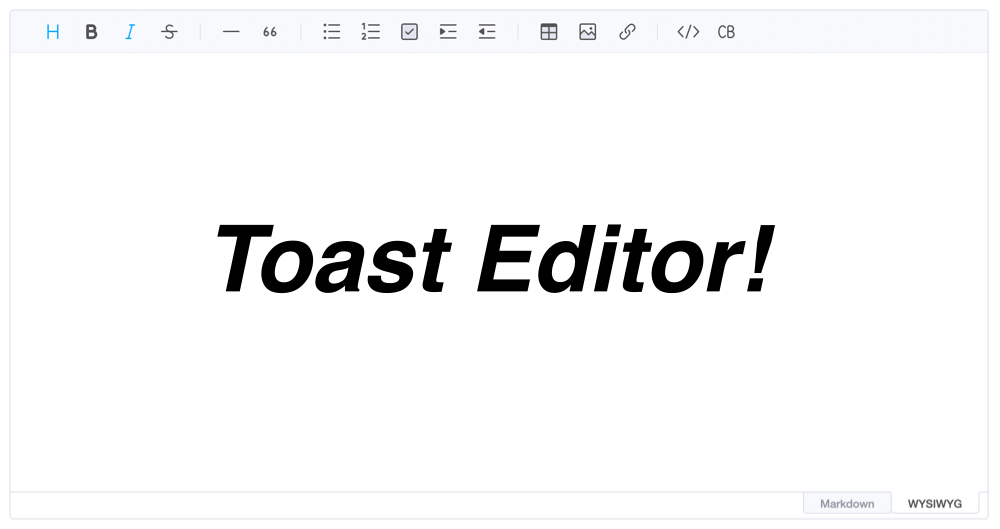Open the Headings toolbar option
1000x529 pixels.
pos(53,32)
